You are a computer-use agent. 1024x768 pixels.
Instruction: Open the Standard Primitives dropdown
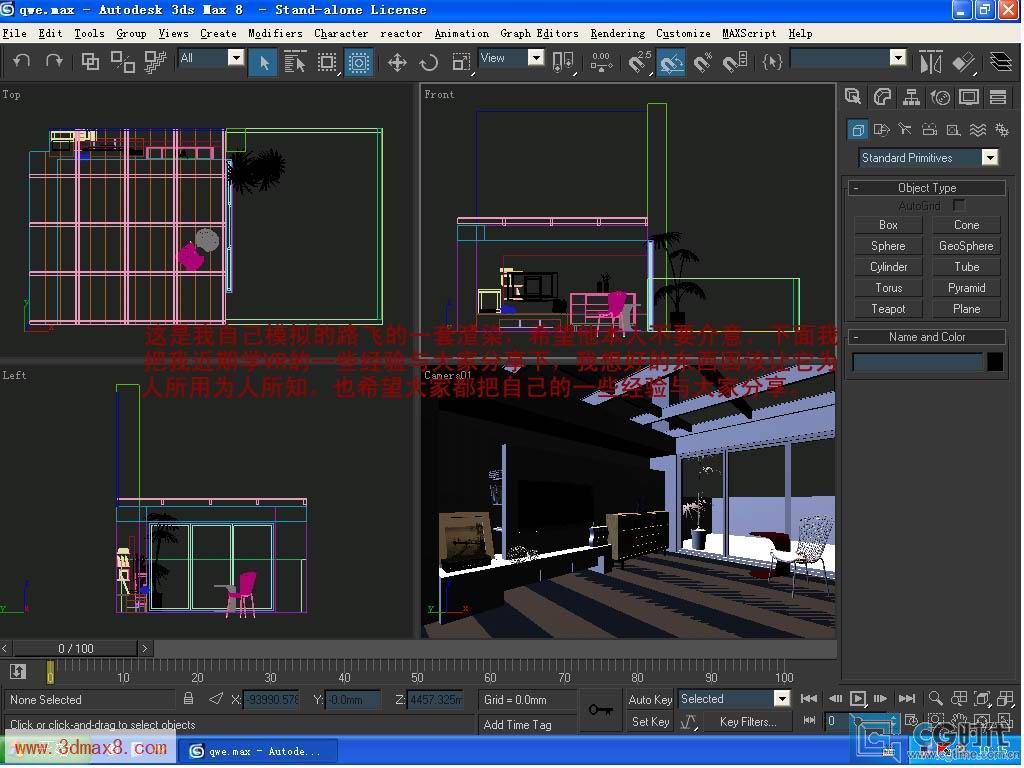(x=928, y=158)
